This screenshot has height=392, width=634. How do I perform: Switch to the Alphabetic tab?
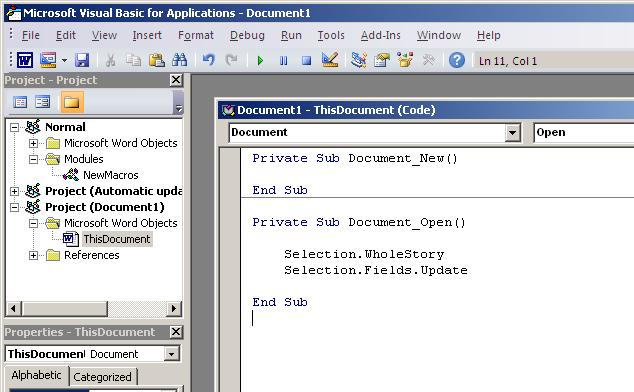[36, 376]
